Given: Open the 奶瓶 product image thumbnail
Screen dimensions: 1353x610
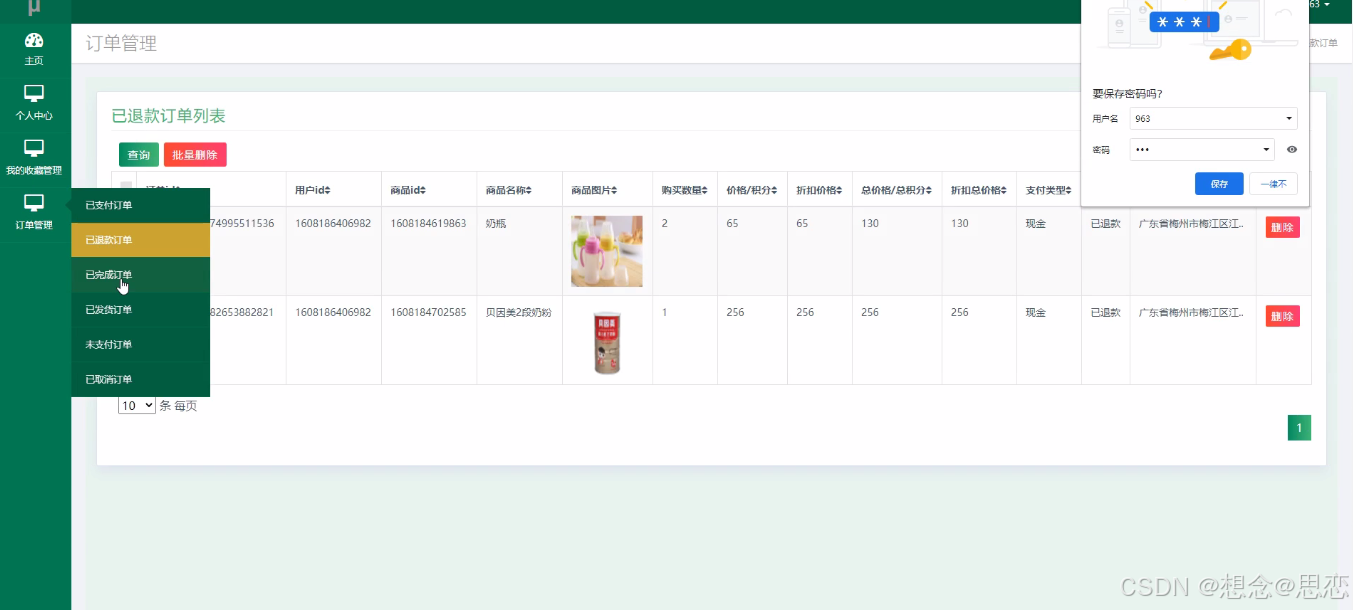Looking at the screenshot, I should click(607, 251).
